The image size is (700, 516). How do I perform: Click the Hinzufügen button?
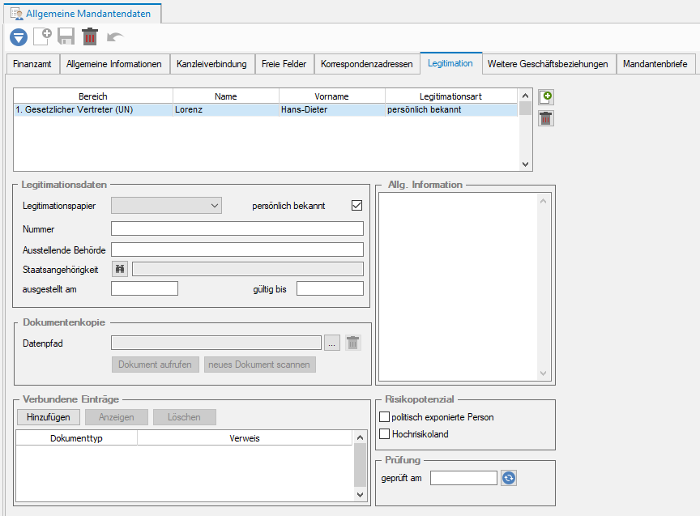pyautogui.click(x=48, y=417)
